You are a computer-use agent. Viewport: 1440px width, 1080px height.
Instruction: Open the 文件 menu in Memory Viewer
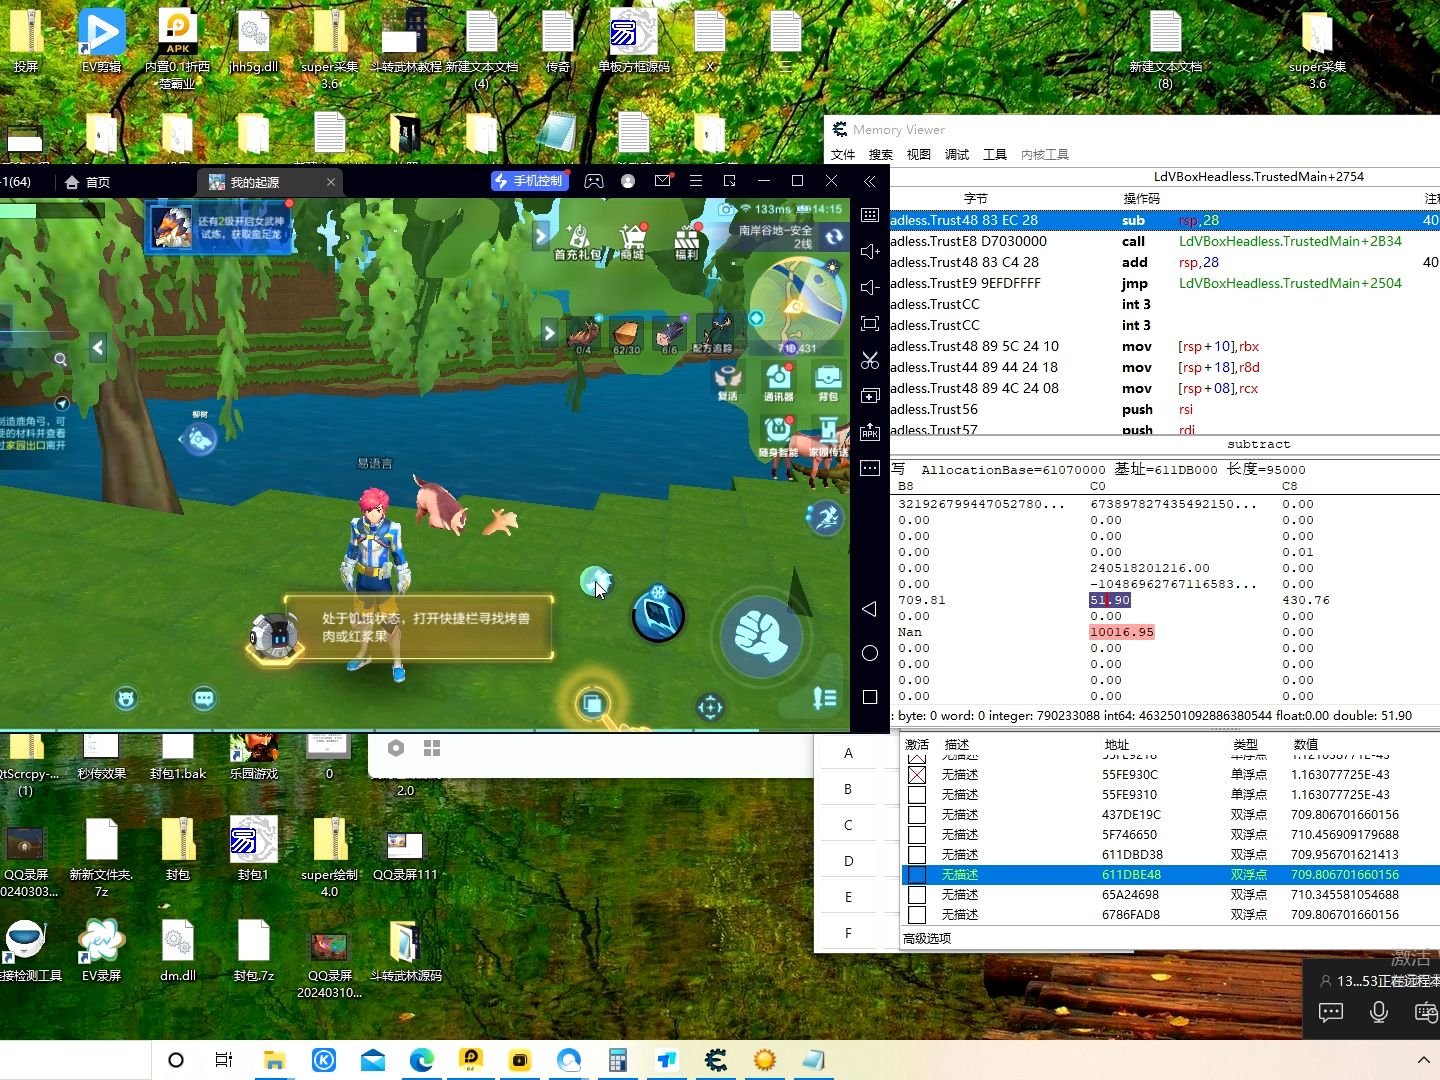click(x=843, y=154)
